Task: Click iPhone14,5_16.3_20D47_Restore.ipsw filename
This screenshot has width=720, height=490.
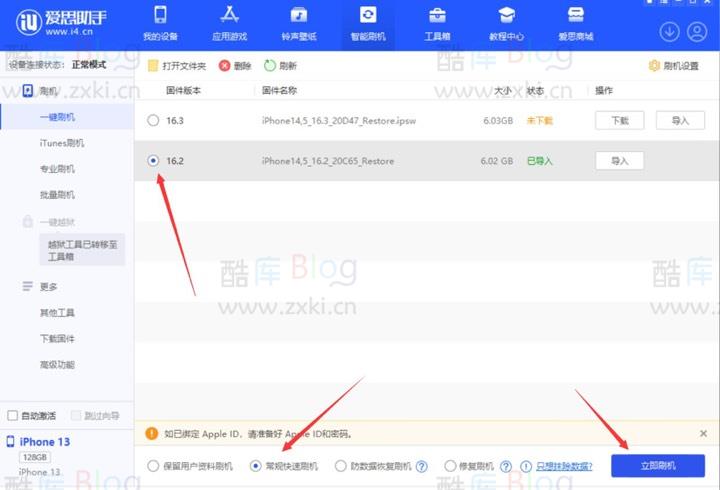Action: click(x=339, y=120)
